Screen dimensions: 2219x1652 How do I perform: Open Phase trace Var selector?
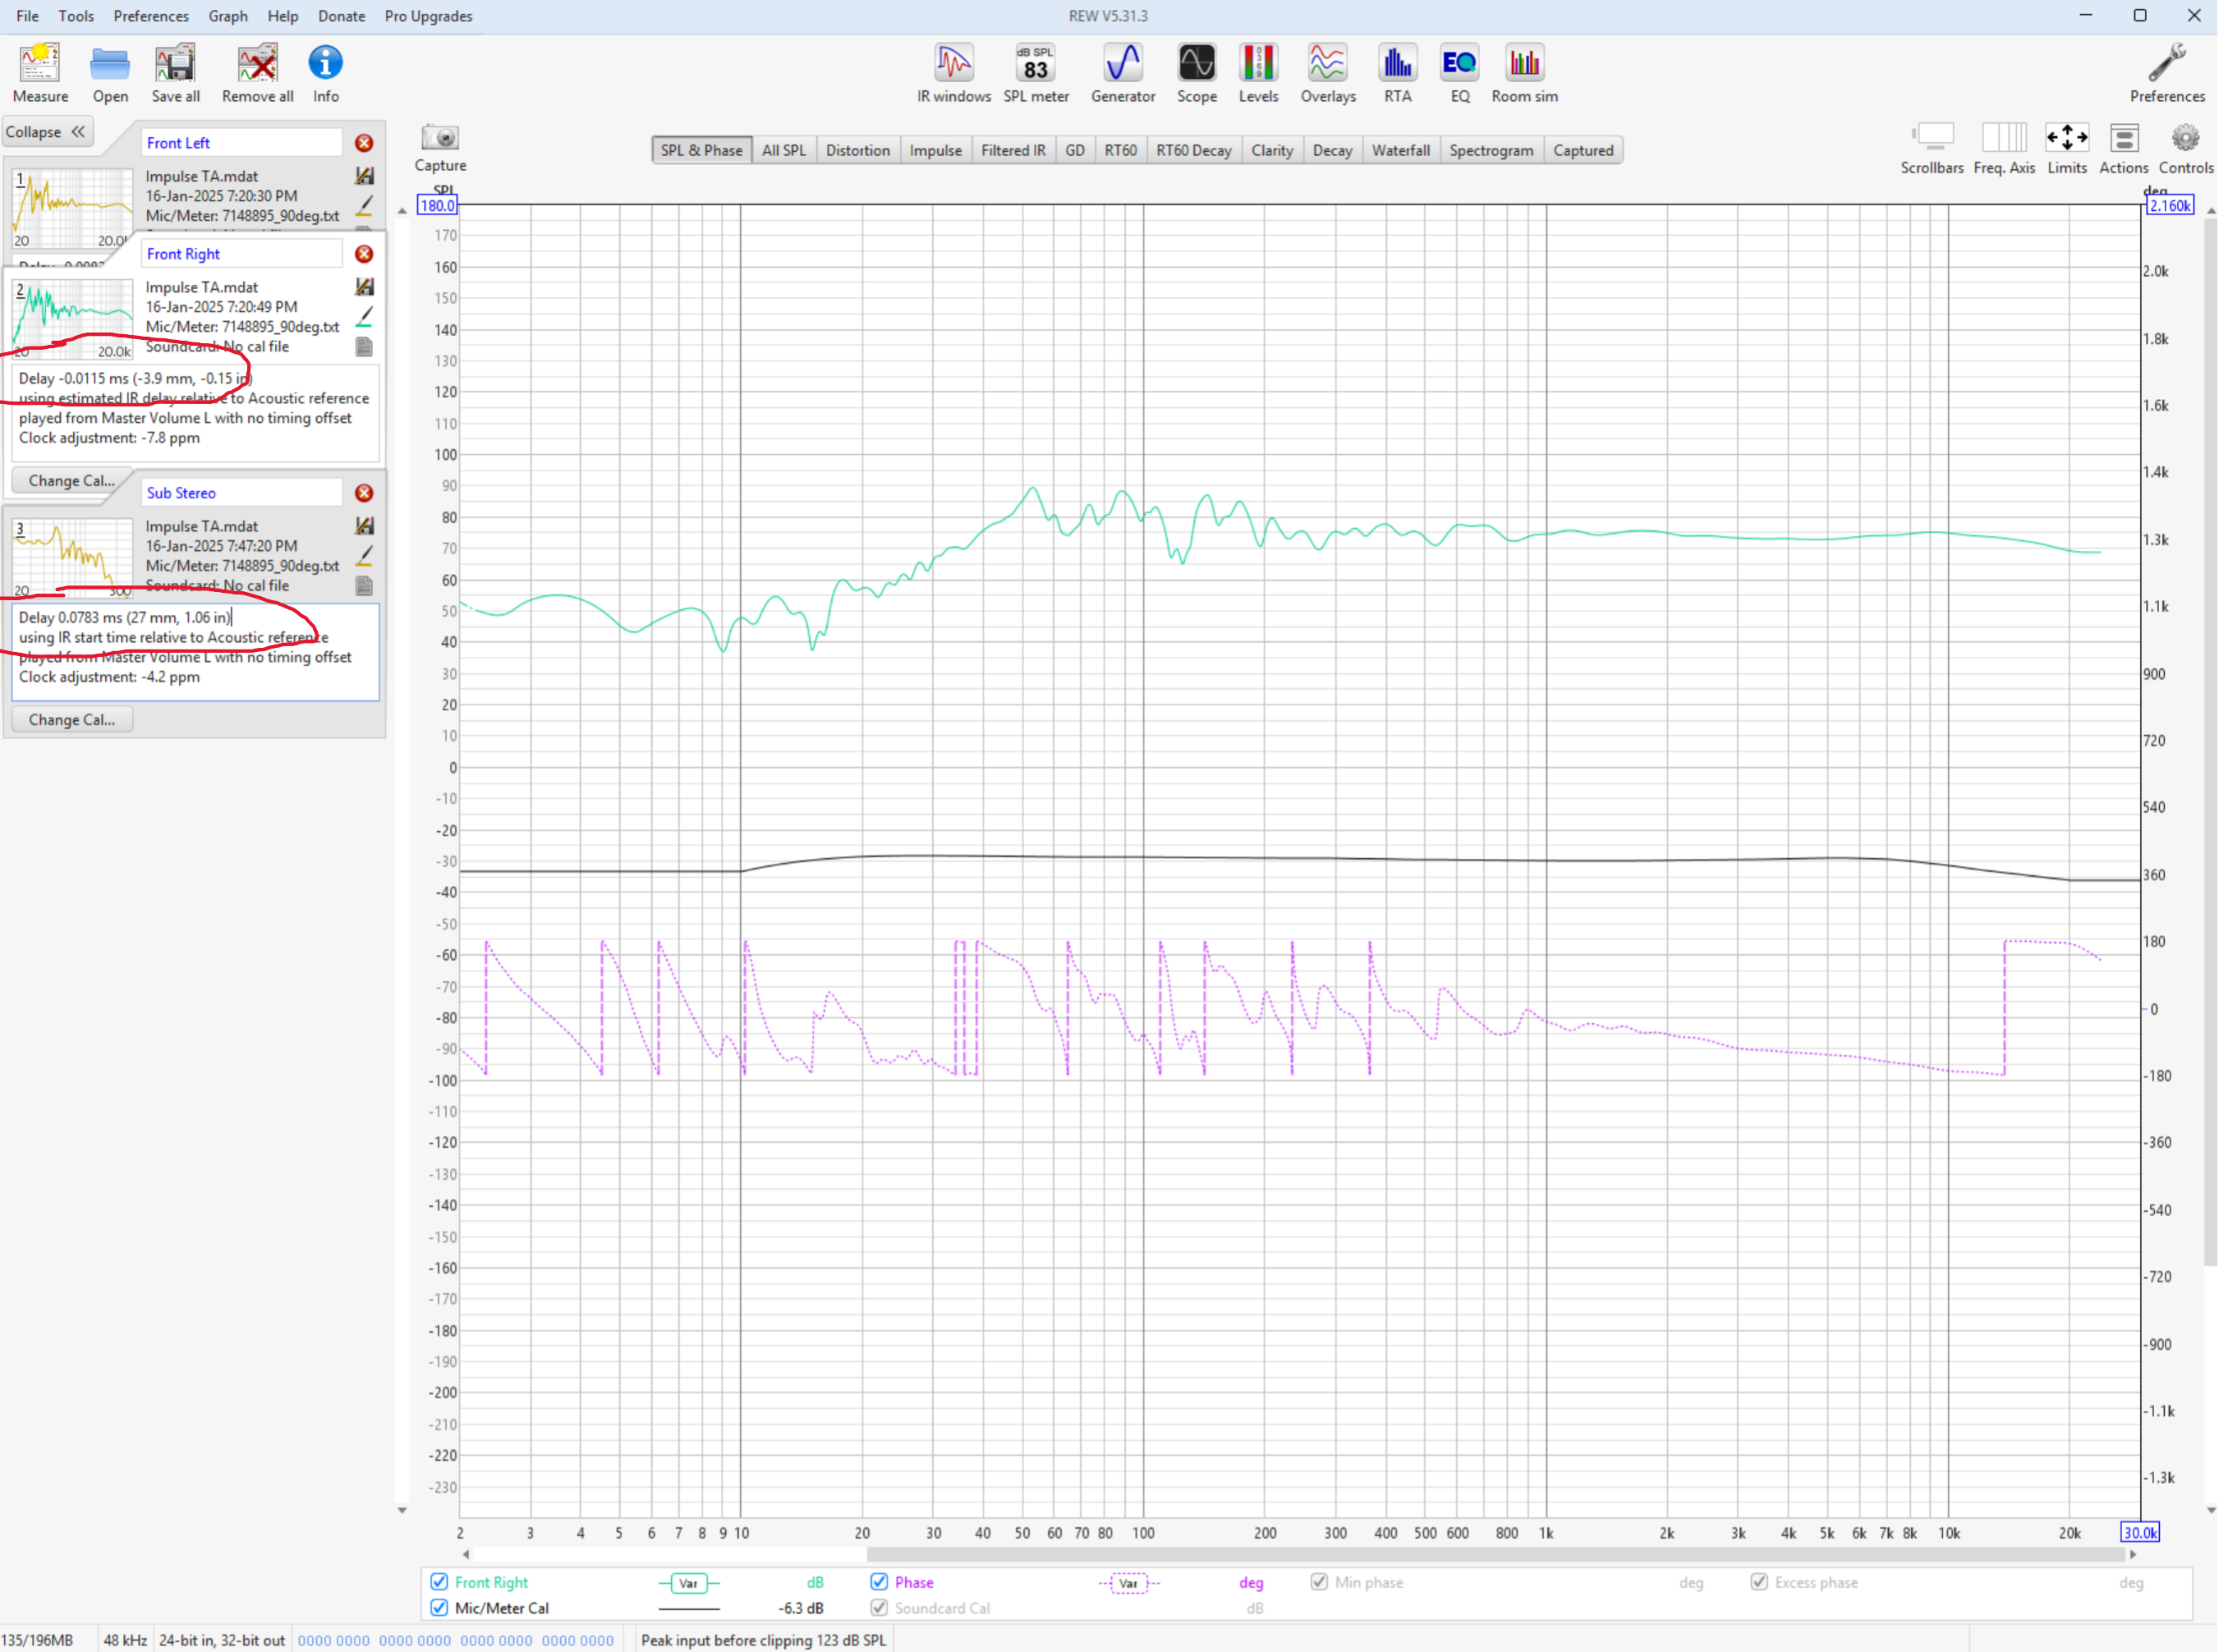pyautogui.click(x=1128, y=1583)
